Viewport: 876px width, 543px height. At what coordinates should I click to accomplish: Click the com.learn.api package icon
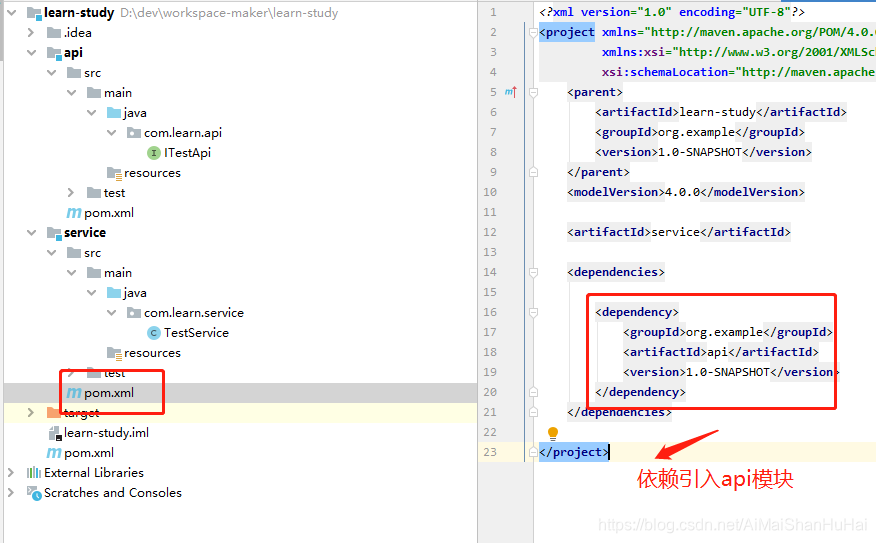pos(134,132)
